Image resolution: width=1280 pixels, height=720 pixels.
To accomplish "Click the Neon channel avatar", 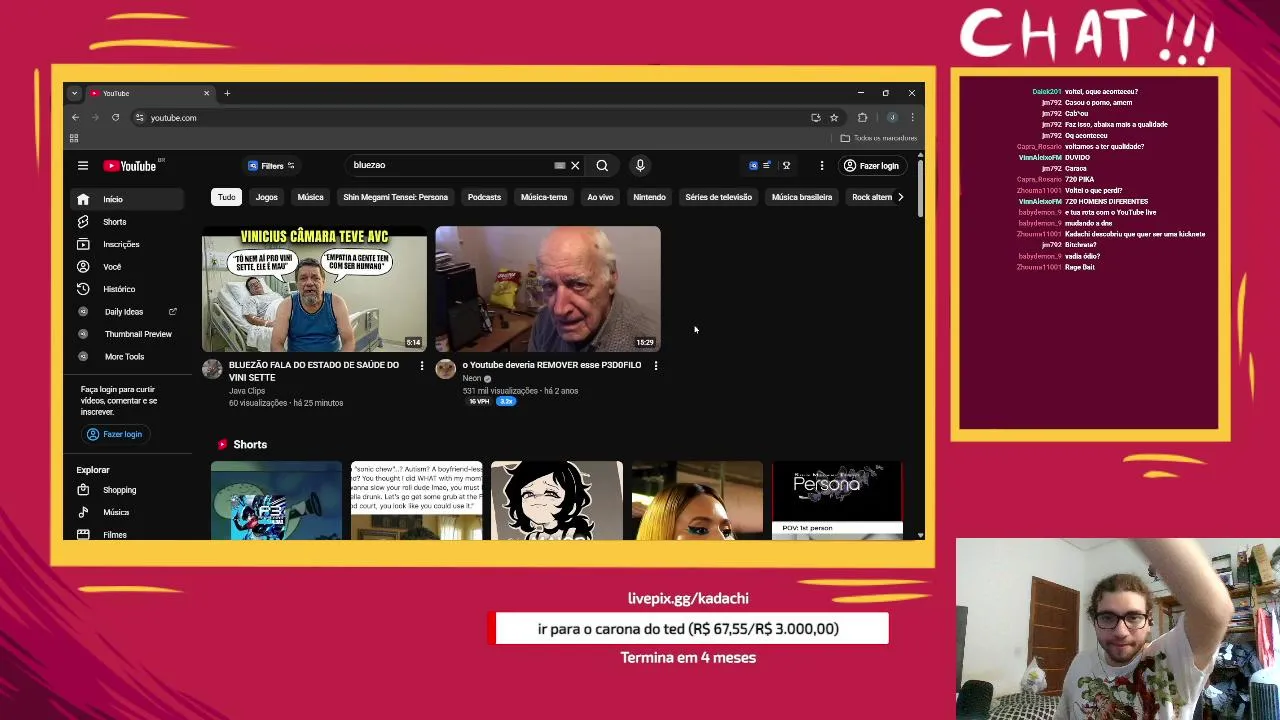I will pyautogui.click(x=446, y=369).
